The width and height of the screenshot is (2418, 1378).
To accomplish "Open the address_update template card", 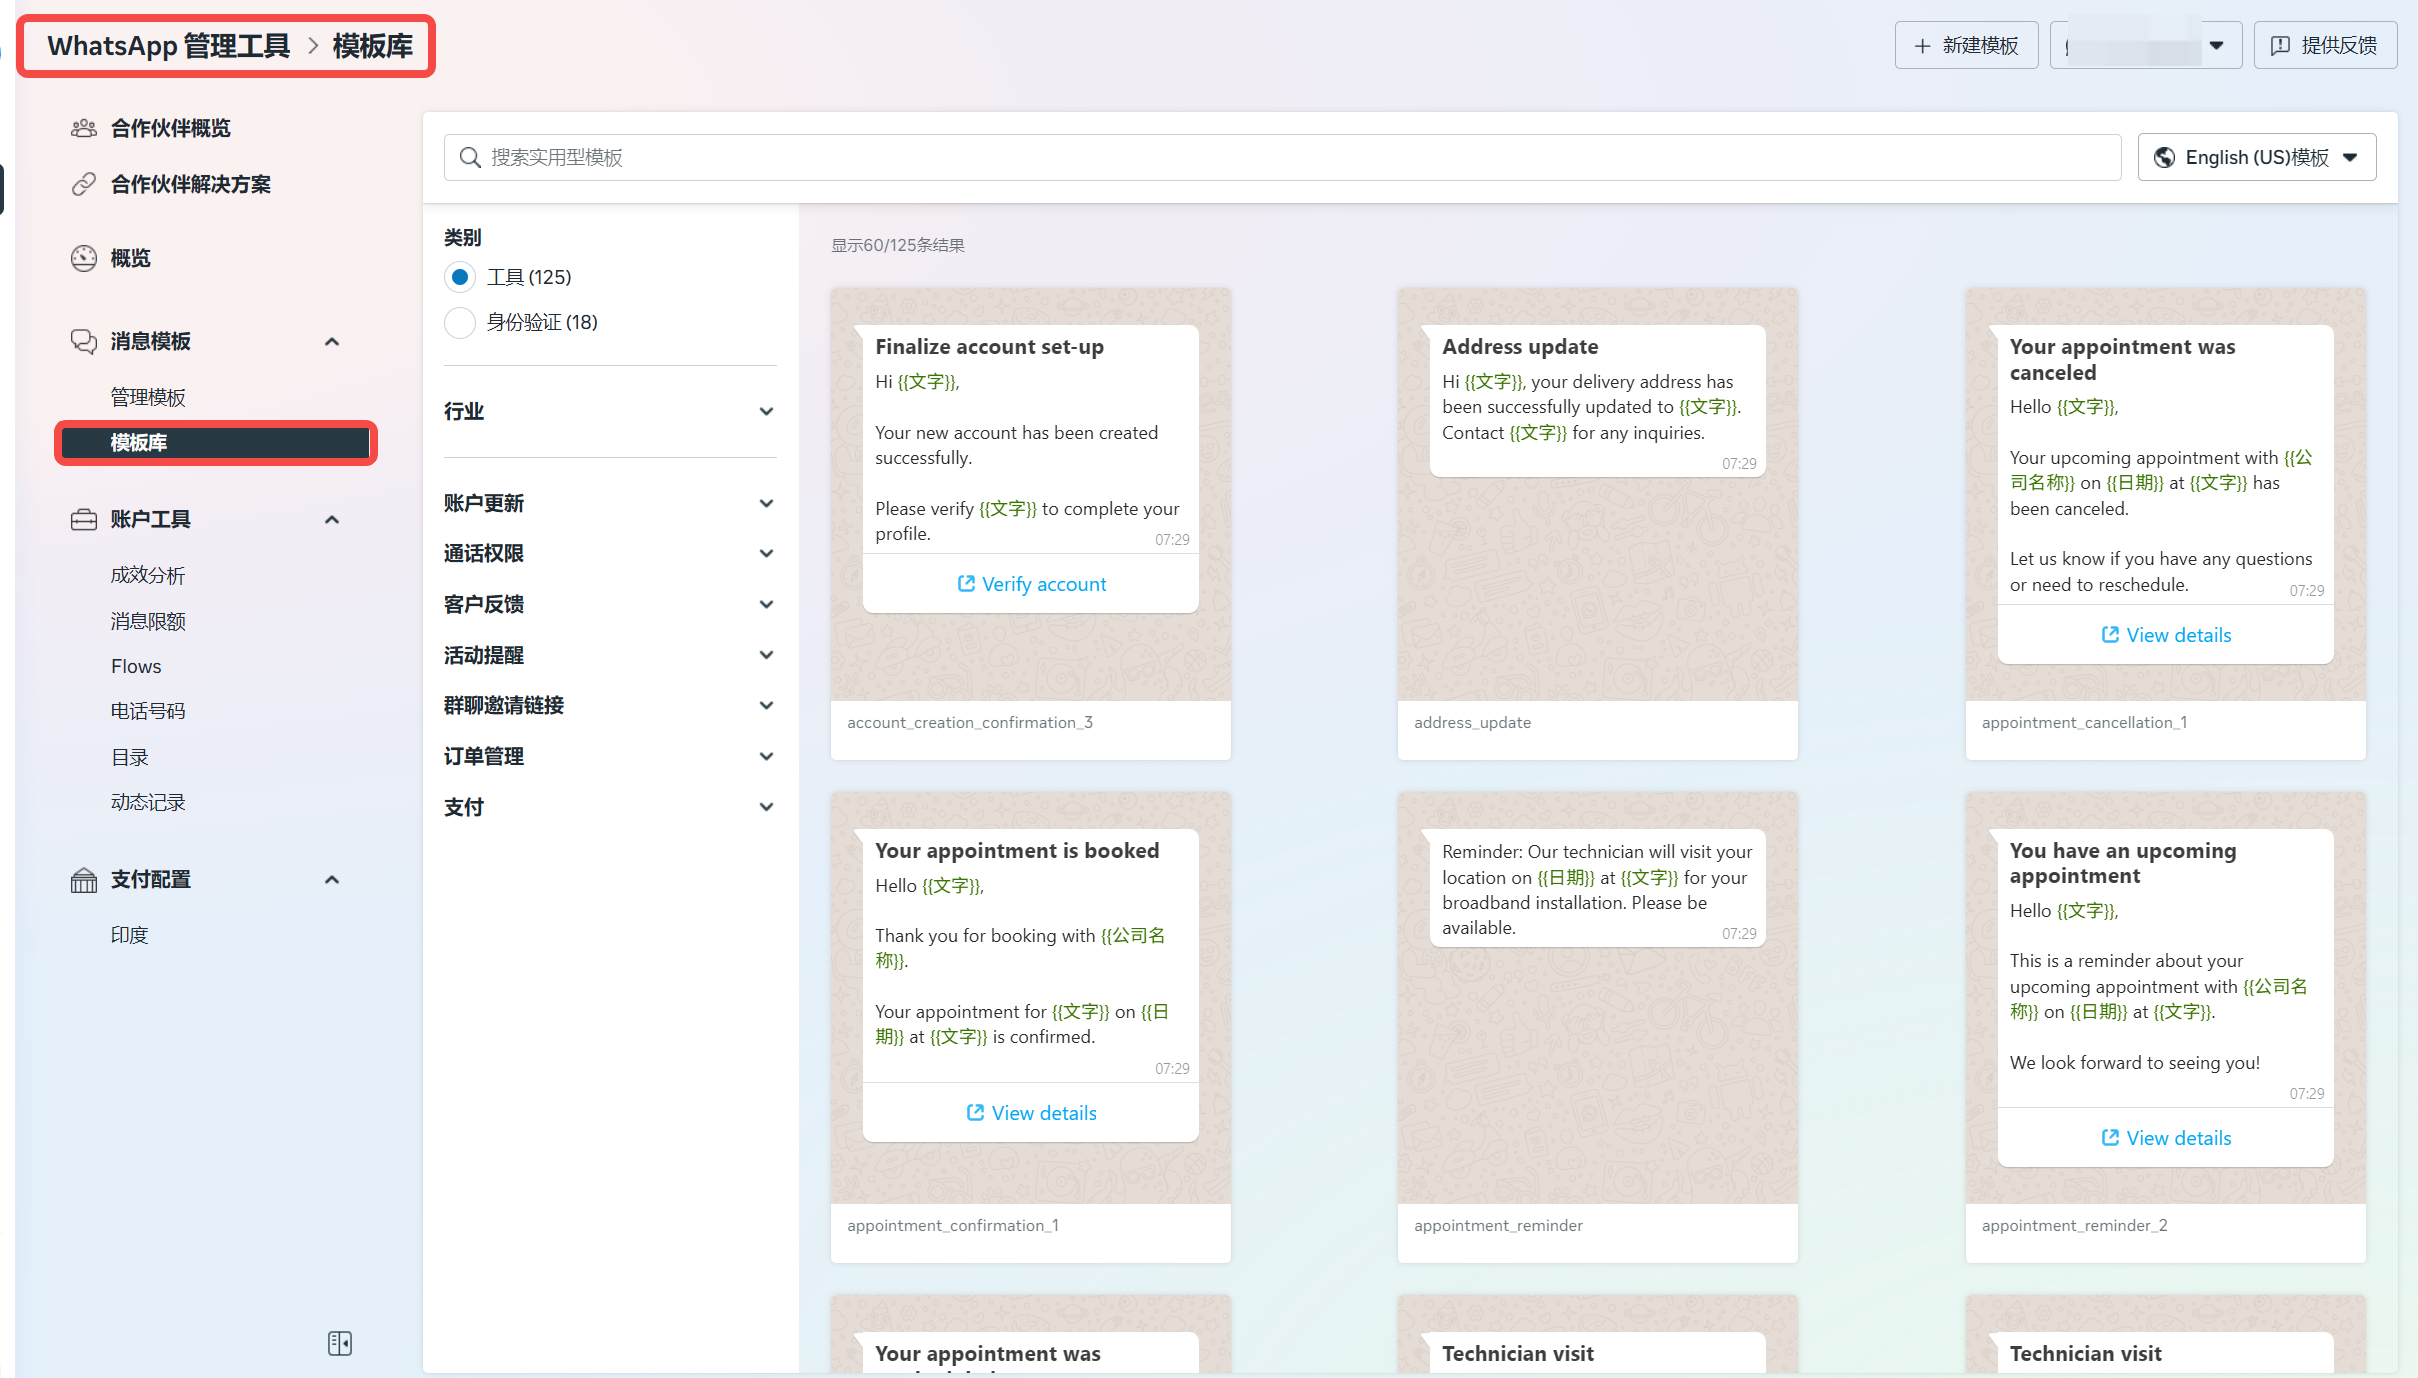I will click(1597, 523).
